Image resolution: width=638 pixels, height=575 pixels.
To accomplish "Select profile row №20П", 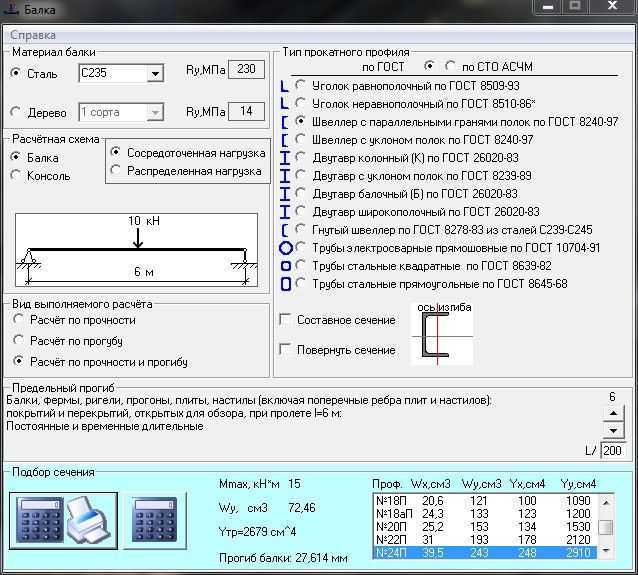I will coord(485,527).
